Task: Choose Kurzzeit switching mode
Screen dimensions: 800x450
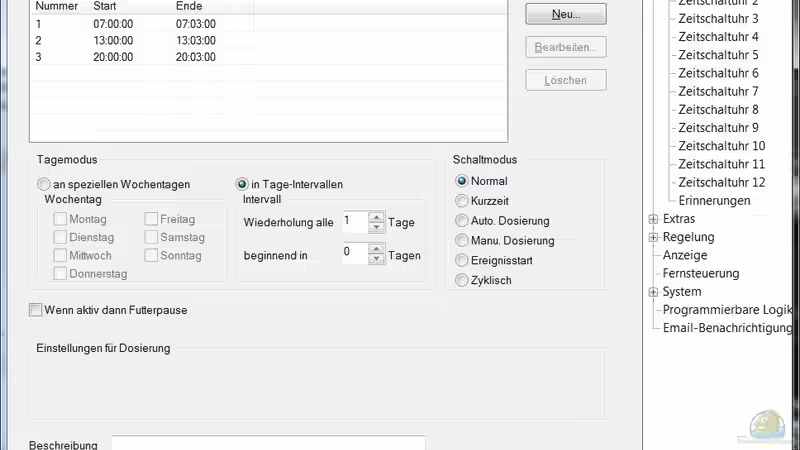Action: [462, 201]
